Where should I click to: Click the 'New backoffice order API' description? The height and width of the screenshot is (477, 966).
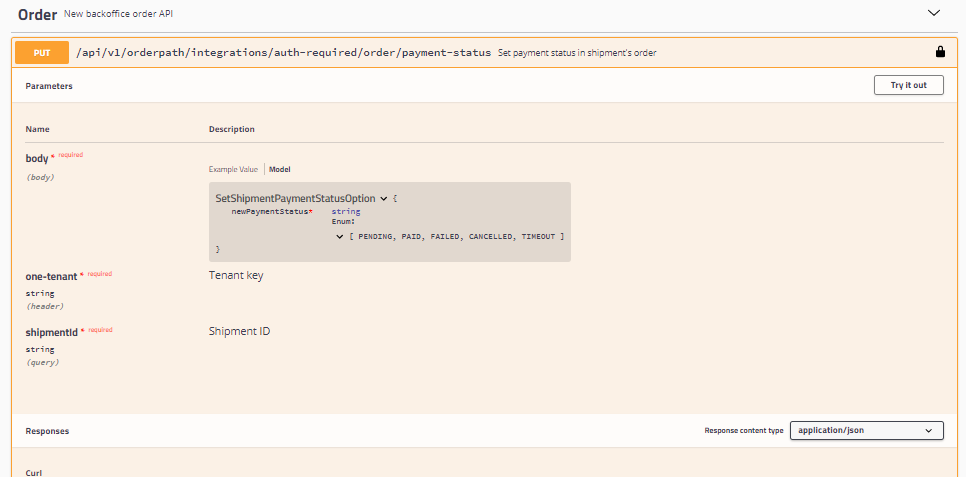tap(118, 13)
